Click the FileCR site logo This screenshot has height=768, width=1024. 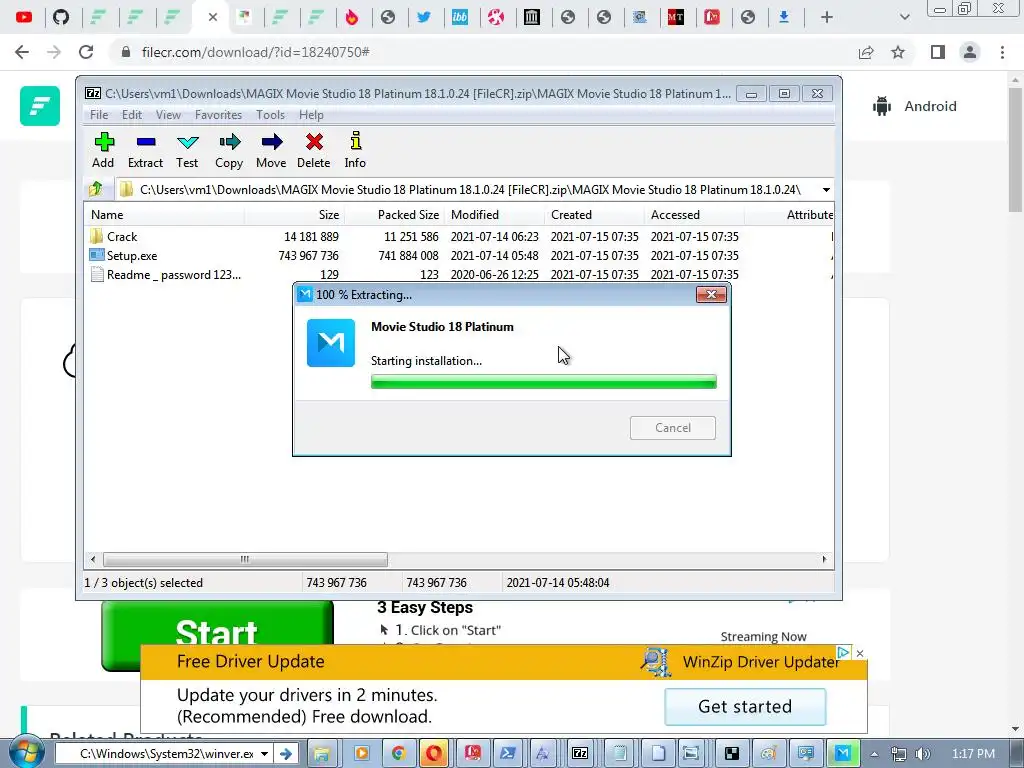point(40,106)
